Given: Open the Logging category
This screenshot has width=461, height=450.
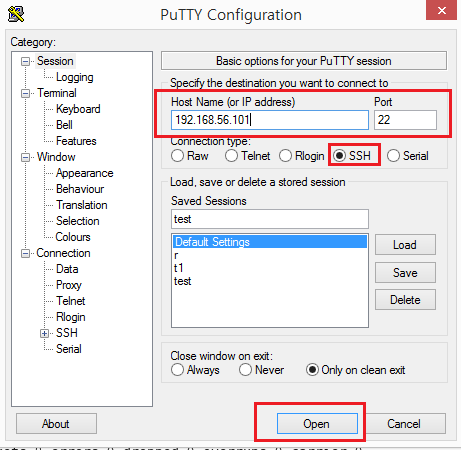Looking at the screenshot, I should click(75, 77).
